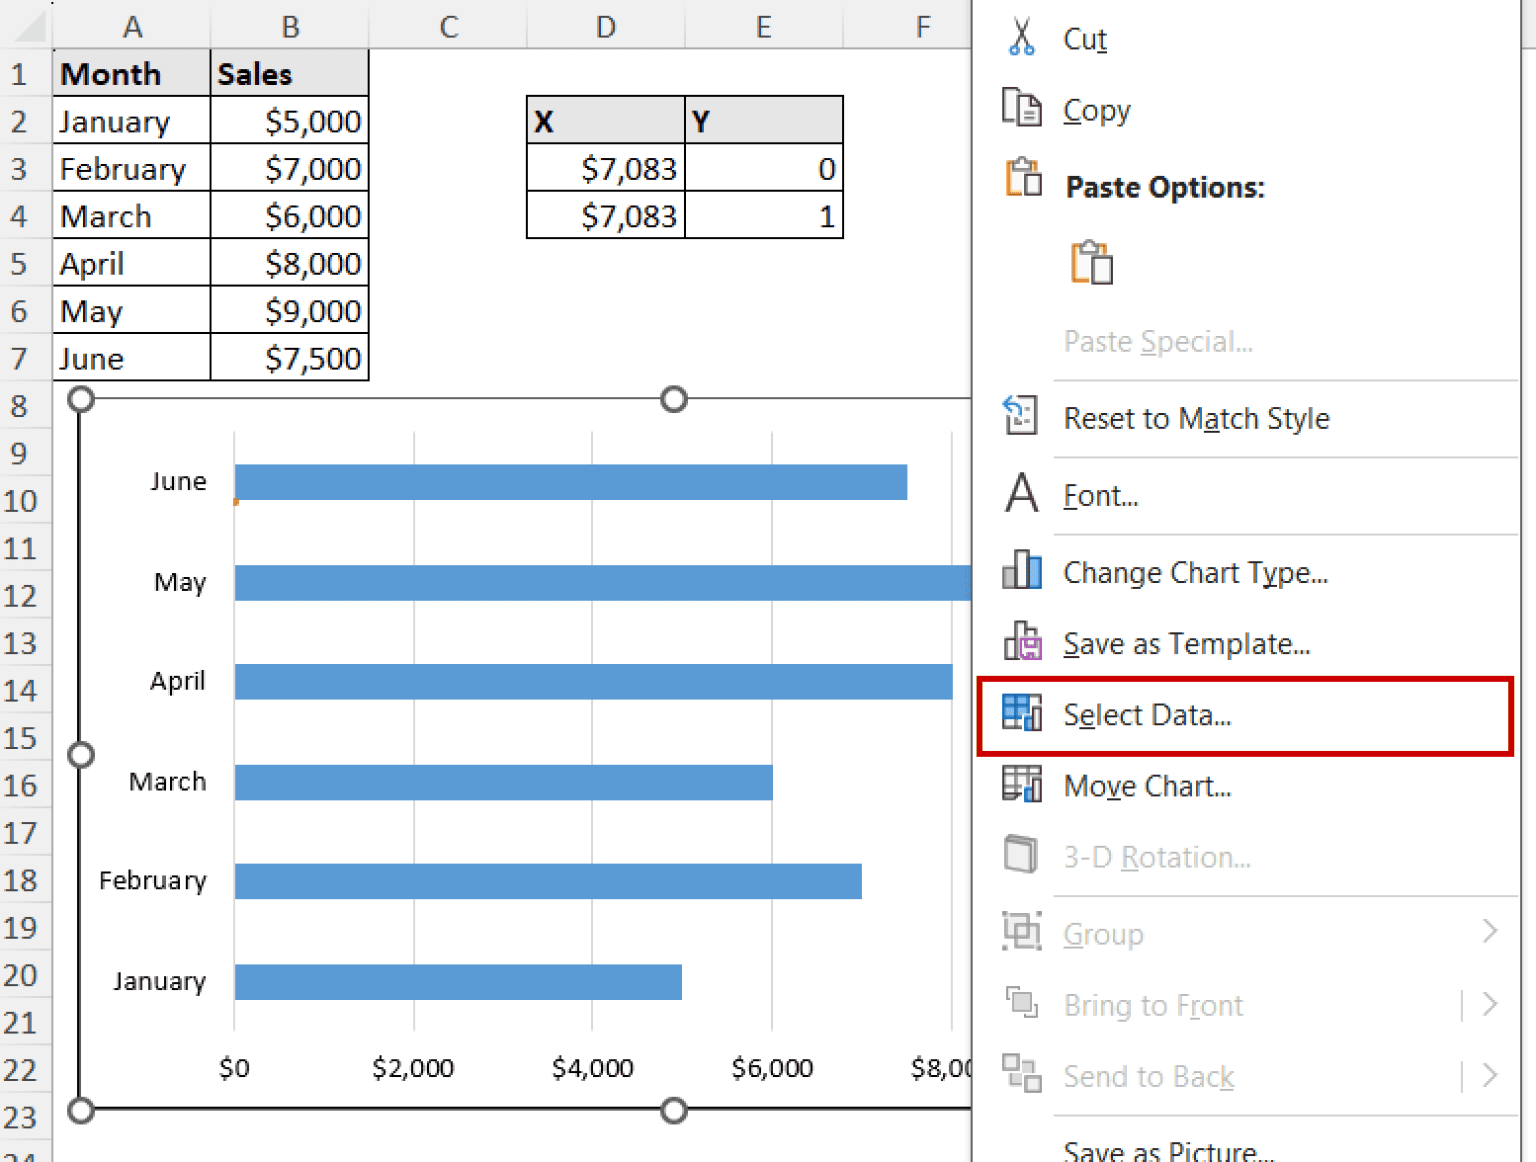
Task: Click the Cut scissors icon
Action: click(1021, 38)
